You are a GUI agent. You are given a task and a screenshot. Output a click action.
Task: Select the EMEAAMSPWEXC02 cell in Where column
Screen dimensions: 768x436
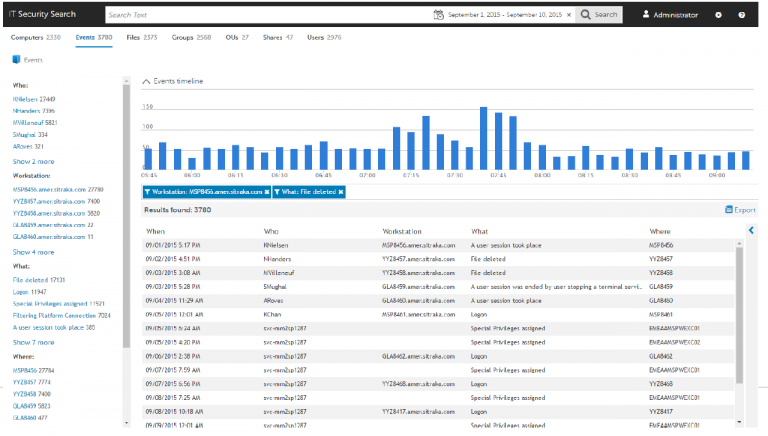(x=674, y=342)
